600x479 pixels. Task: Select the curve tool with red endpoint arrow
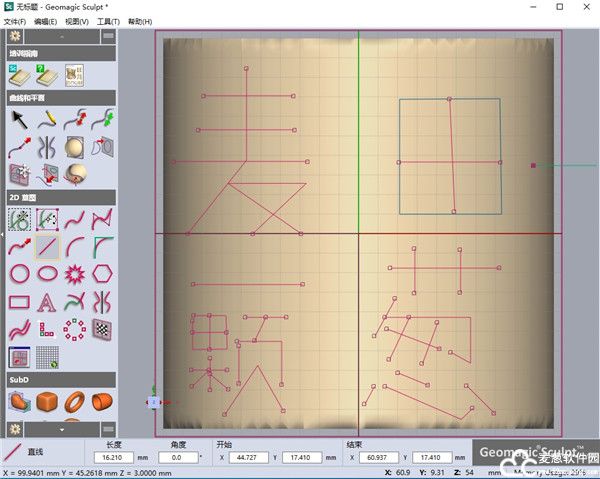19,147
